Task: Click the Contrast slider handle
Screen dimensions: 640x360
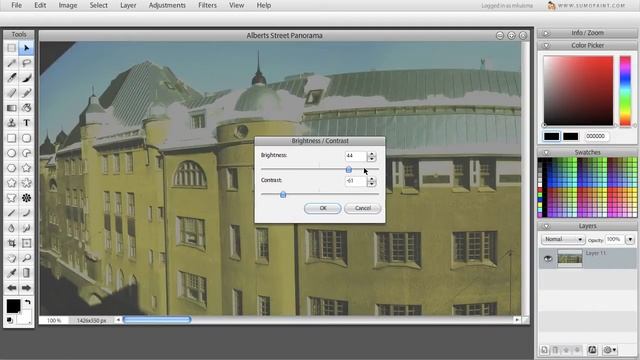Action: 283,194
